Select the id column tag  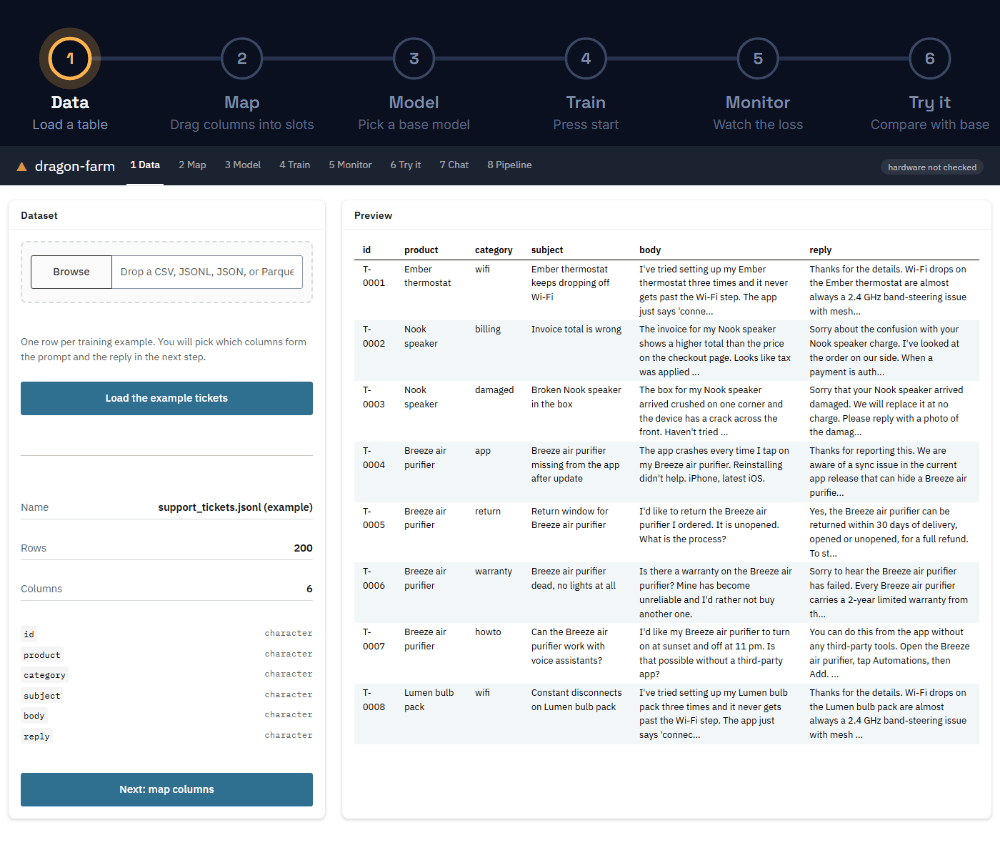29,634
